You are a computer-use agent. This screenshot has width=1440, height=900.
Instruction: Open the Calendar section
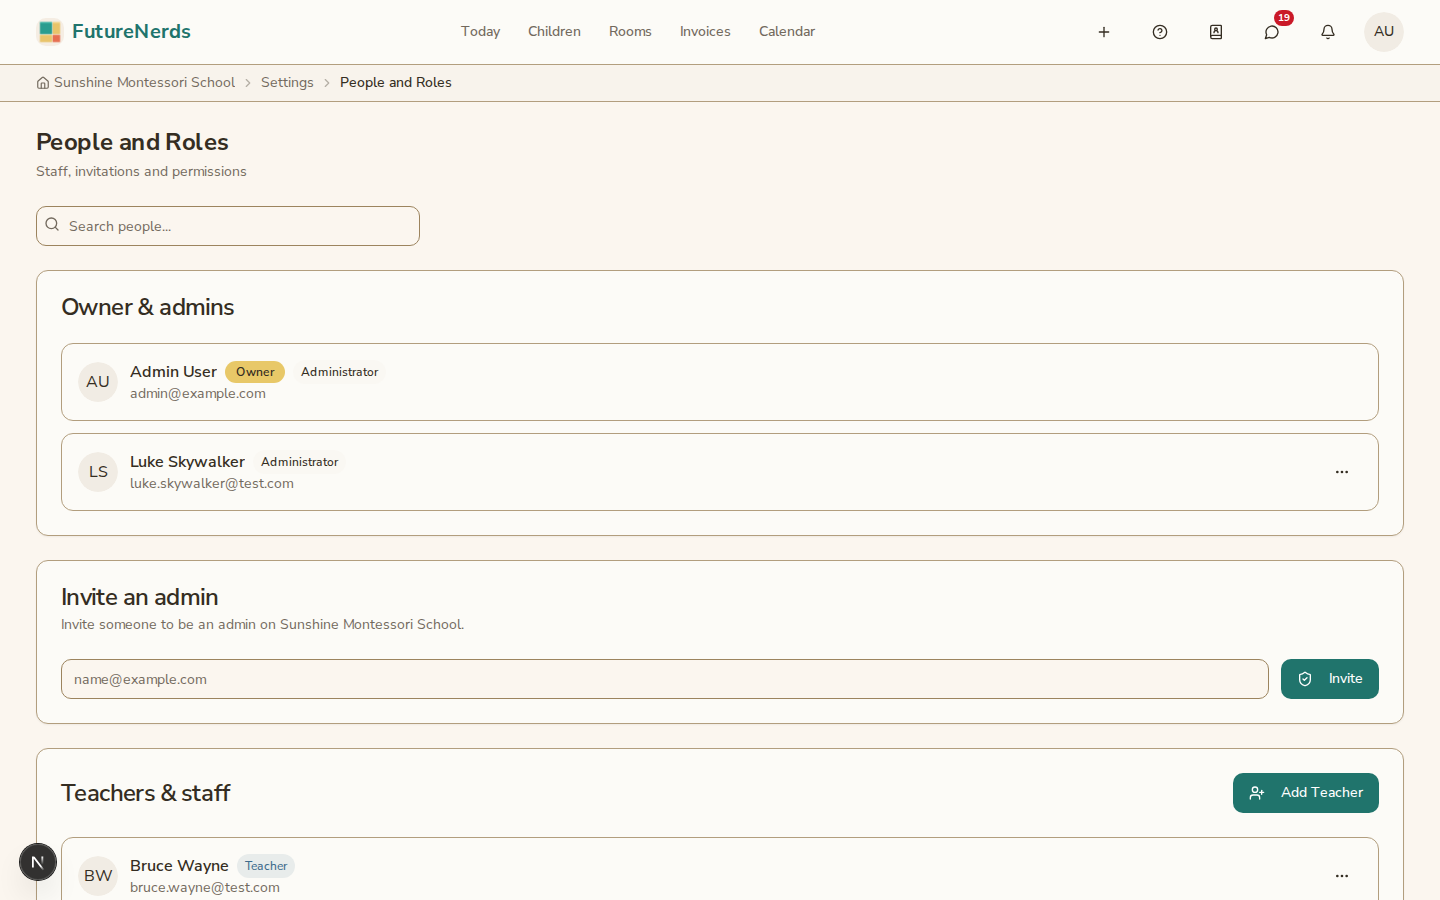tap(787, 32)
